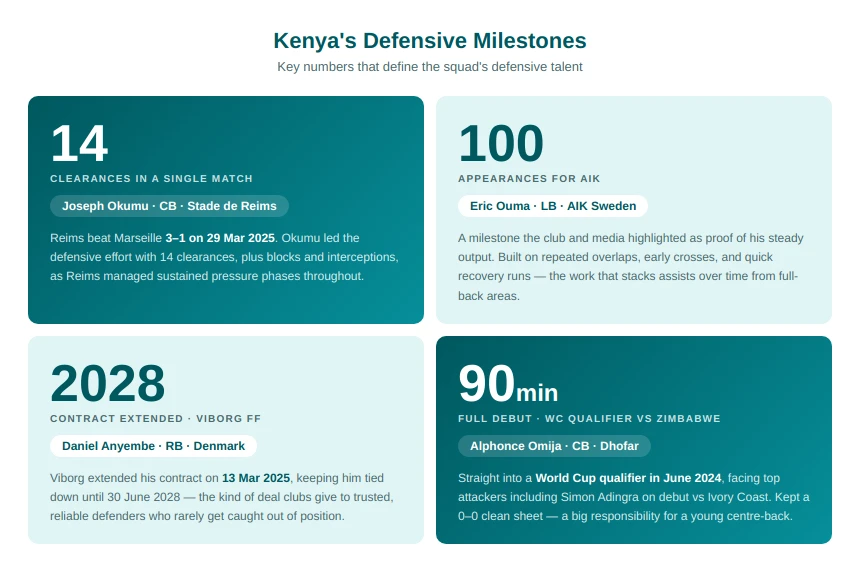Click the heading "Kenya's Defensive Milestones"
860x568 pixels.
[429, 41]
